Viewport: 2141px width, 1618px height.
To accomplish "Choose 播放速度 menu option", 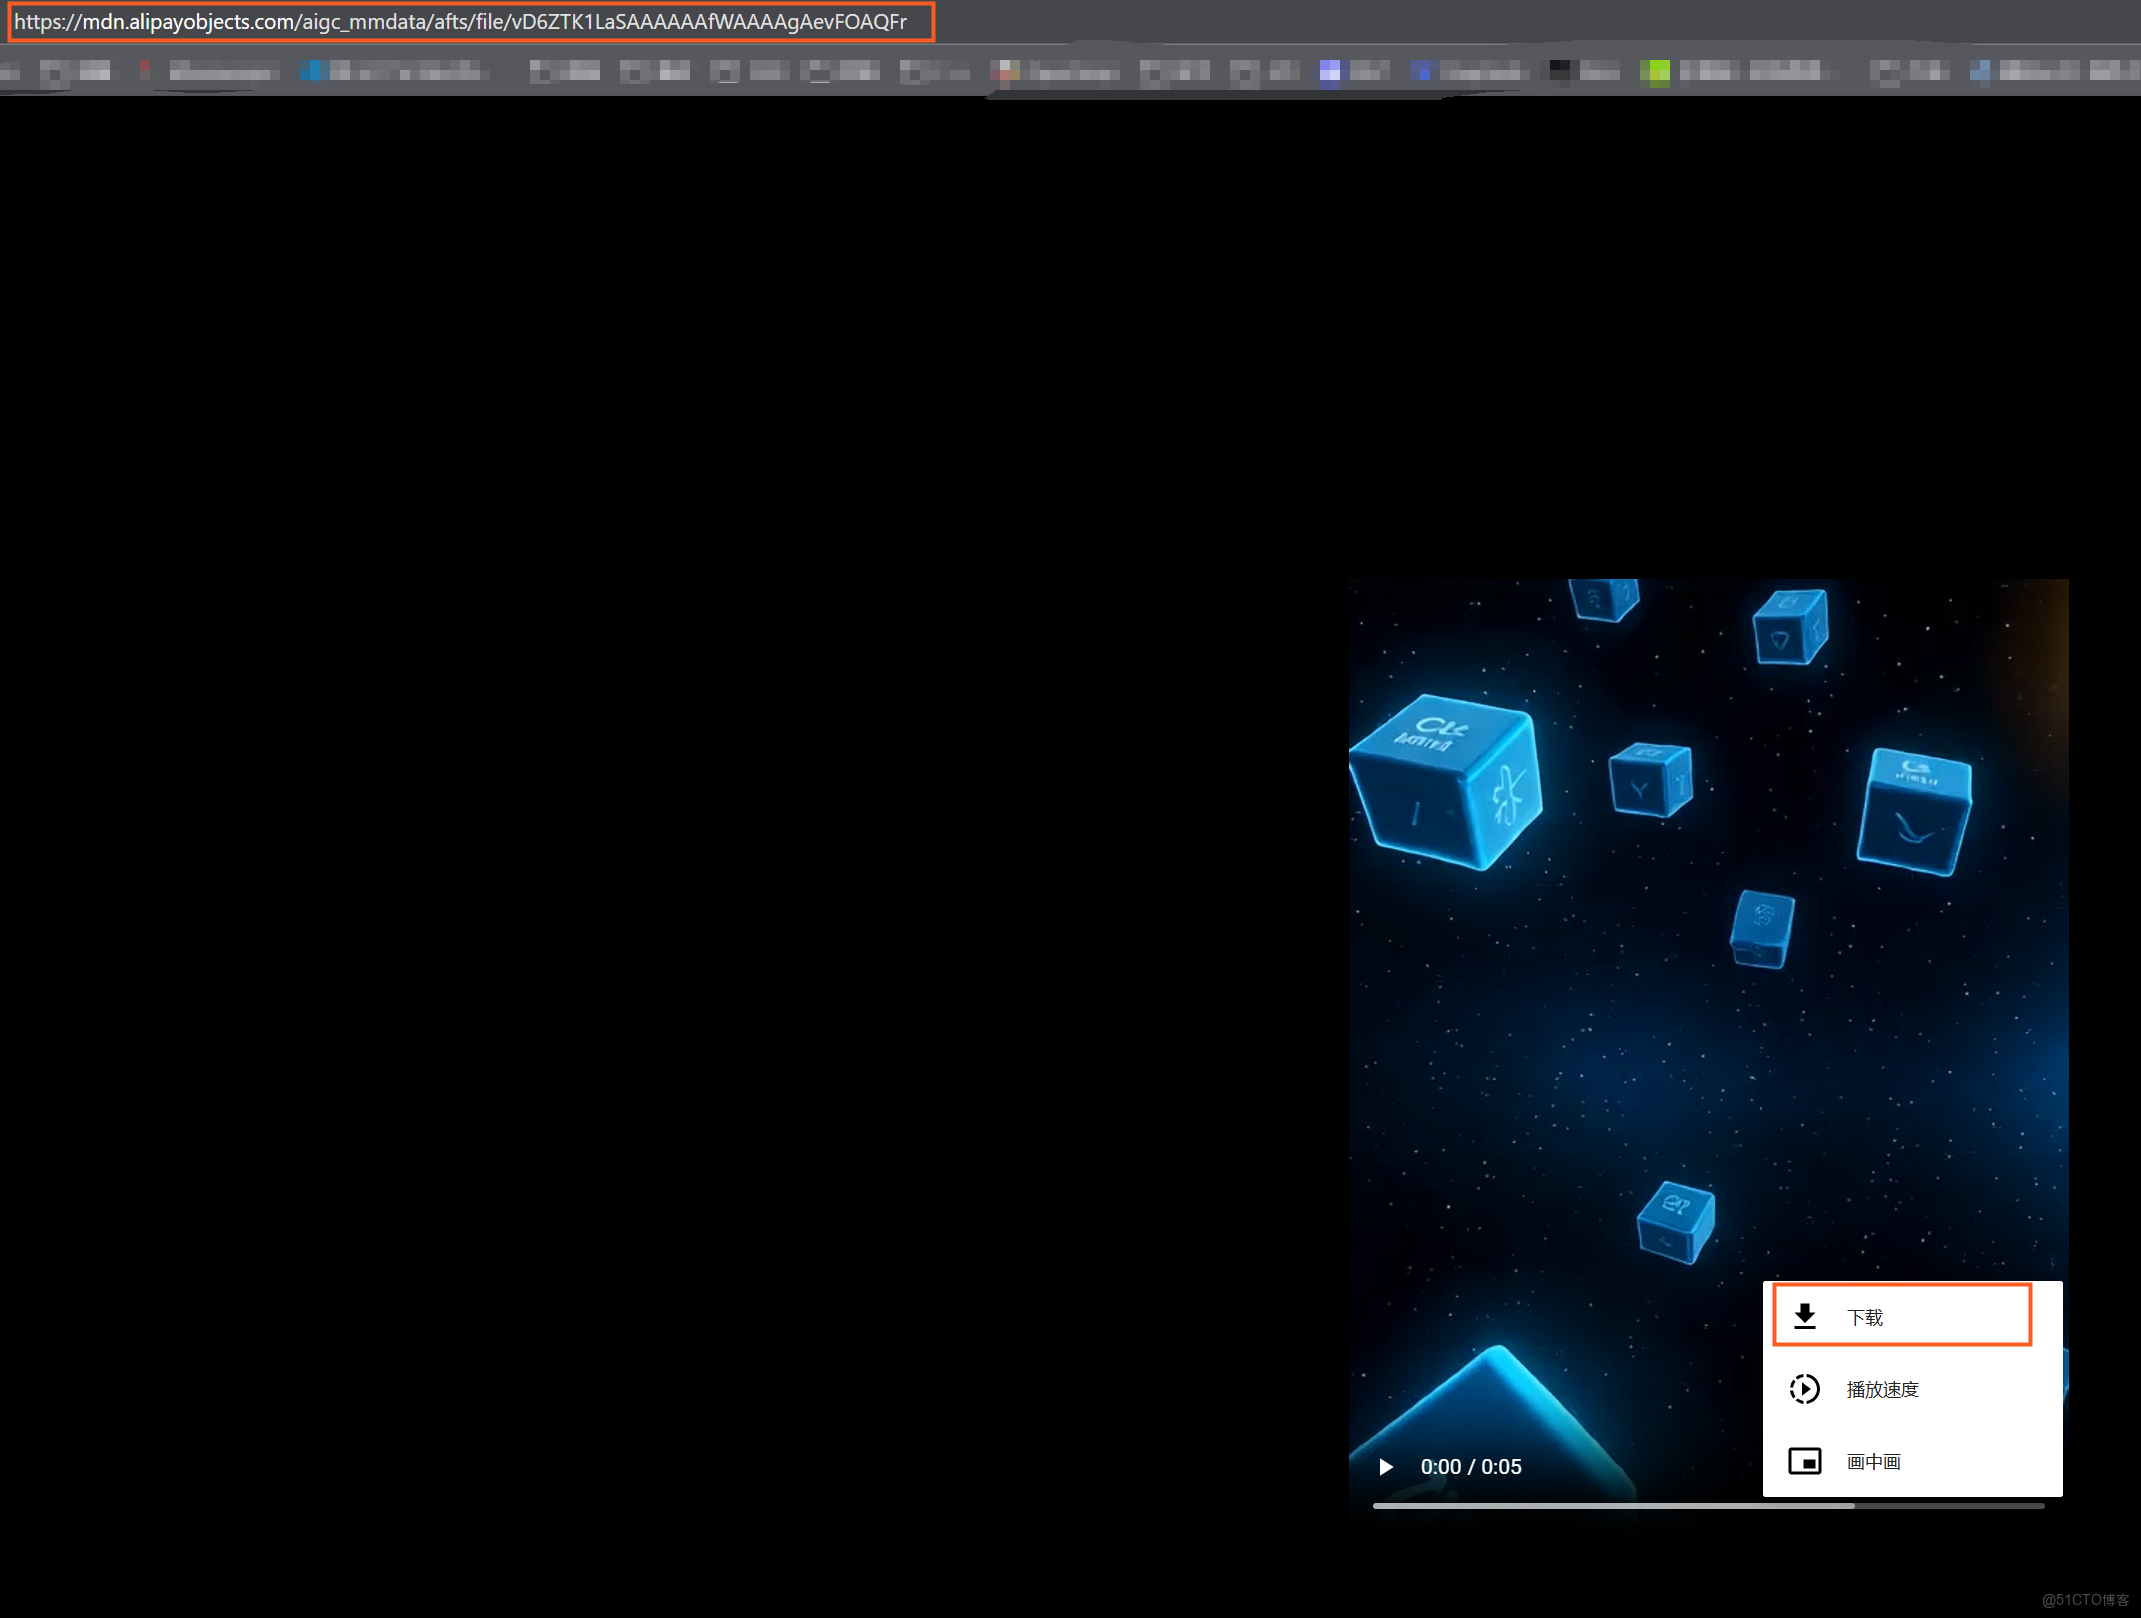I will 1882,1389.
